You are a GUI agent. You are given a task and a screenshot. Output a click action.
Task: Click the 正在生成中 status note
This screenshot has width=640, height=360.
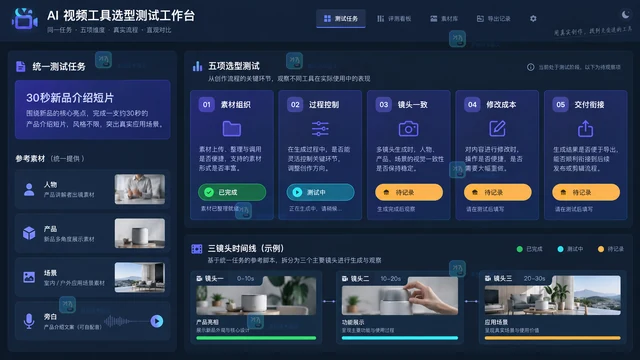[x=316, y=209]
